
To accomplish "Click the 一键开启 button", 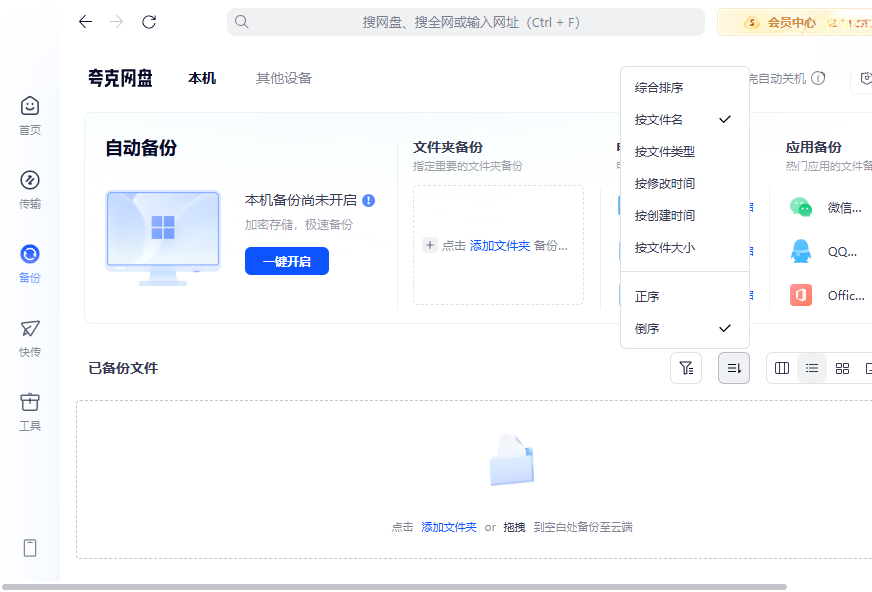I will [287, 261].
